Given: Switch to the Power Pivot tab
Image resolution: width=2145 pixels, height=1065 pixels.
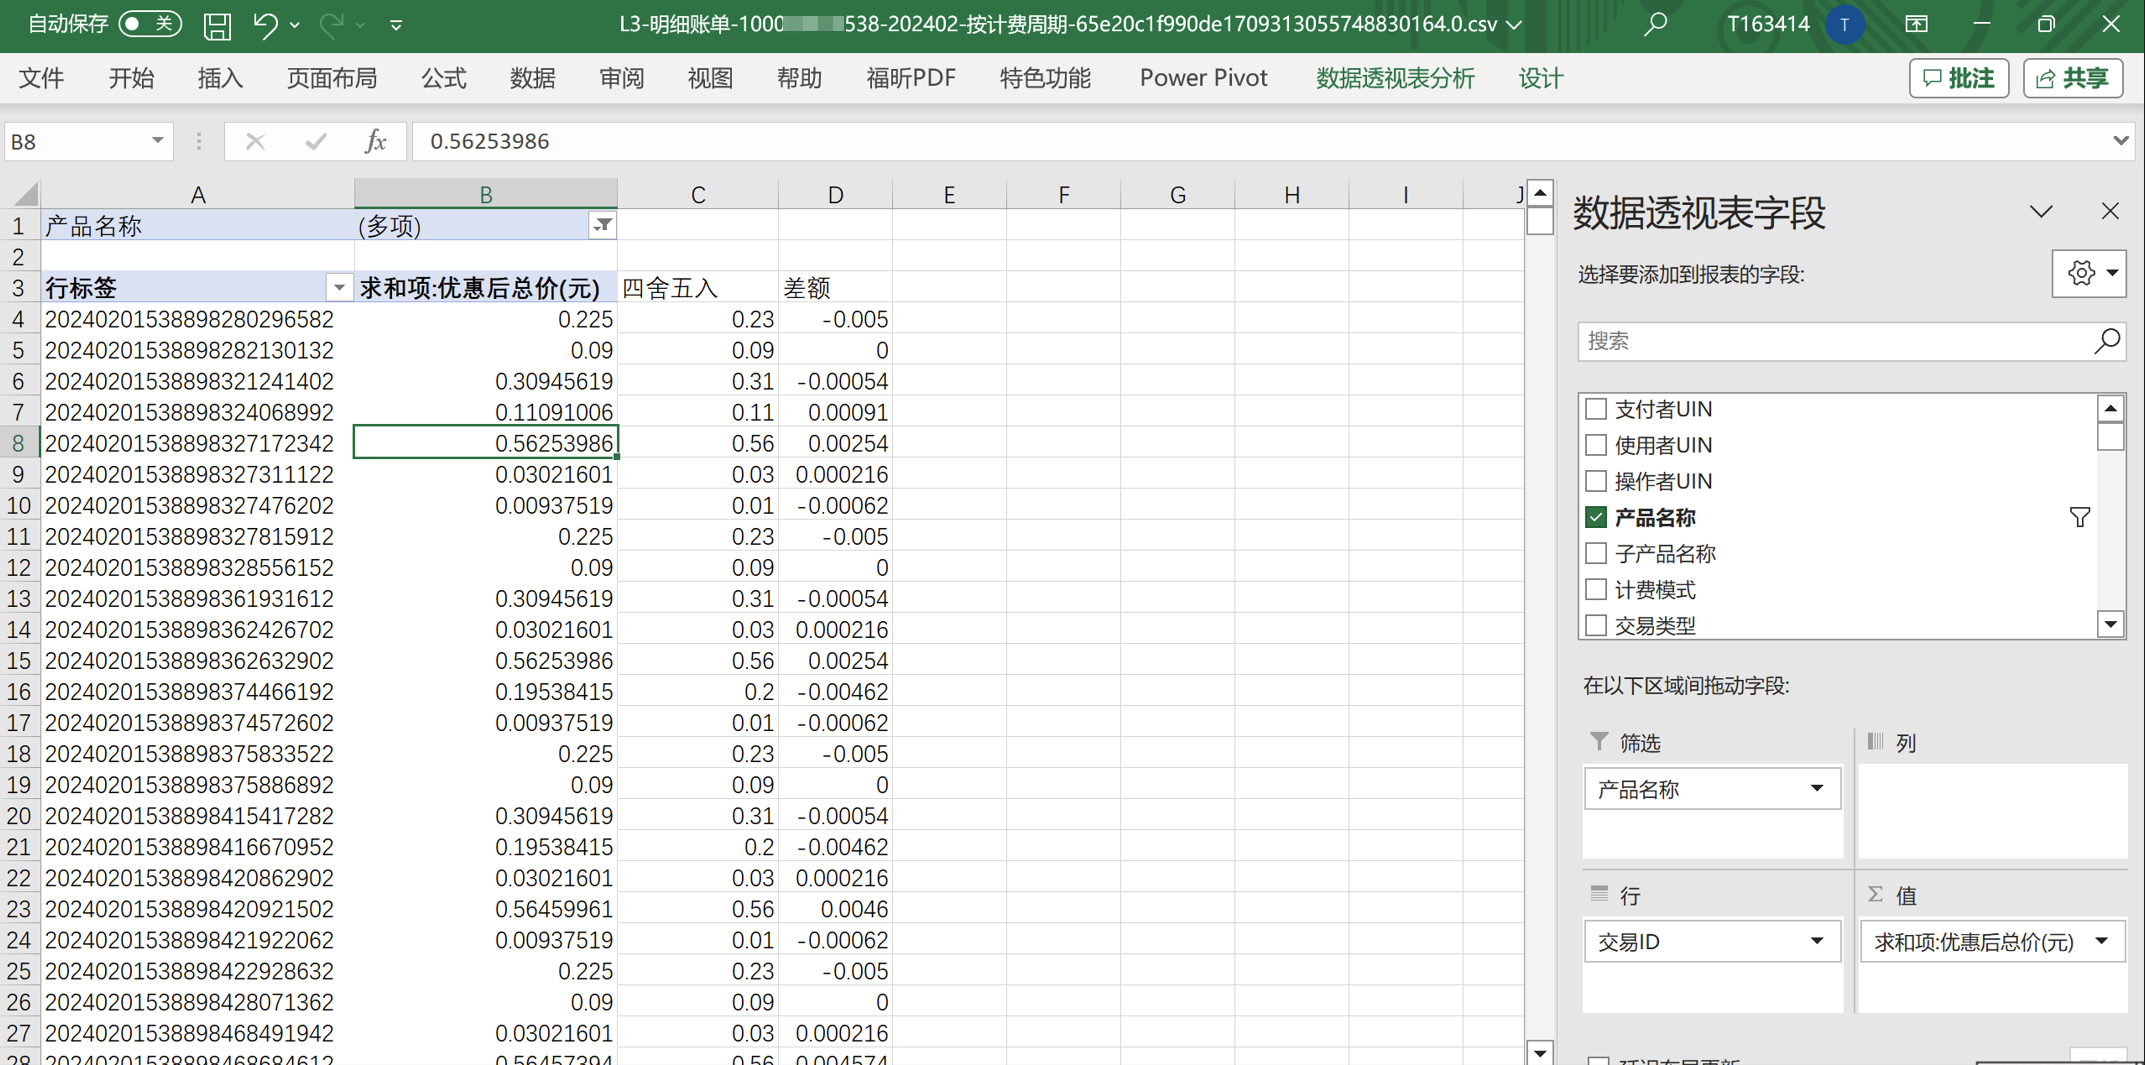Looking at the screenshot, I should (1203, 78).
